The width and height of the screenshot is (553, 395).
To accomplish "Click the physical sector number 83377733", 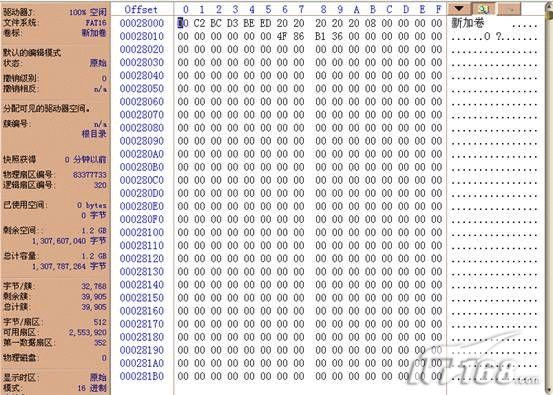I will [90, 175].
